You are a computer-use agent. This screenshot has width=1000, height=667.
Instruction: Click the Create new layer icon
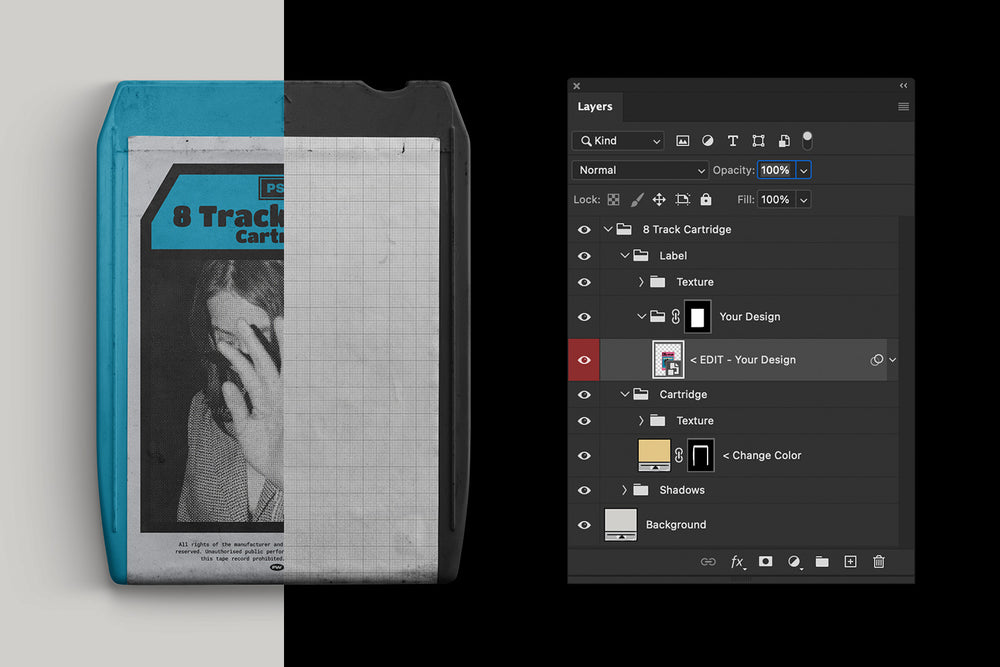850,562
